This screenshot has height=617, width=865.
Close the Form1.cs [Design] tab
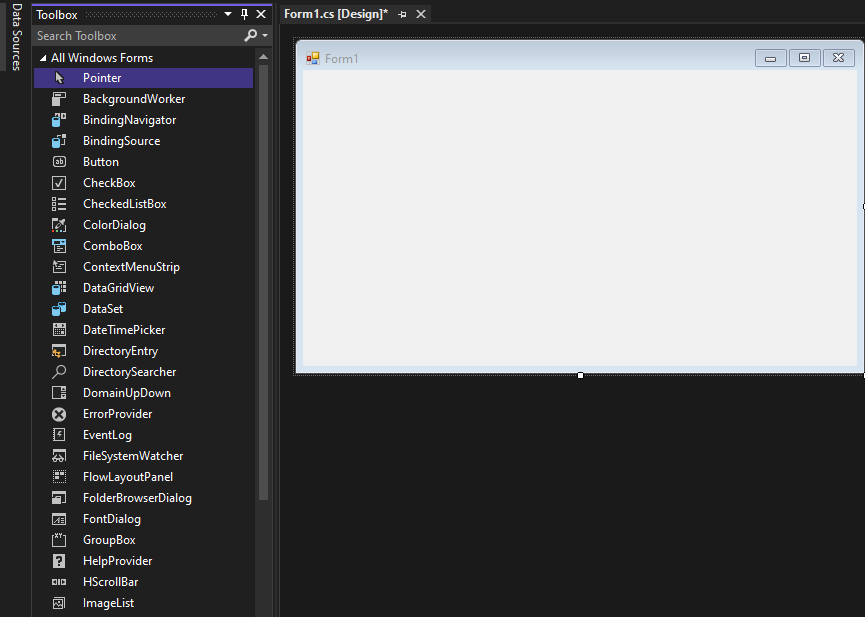pyautogui.click(x=421, y=14)
